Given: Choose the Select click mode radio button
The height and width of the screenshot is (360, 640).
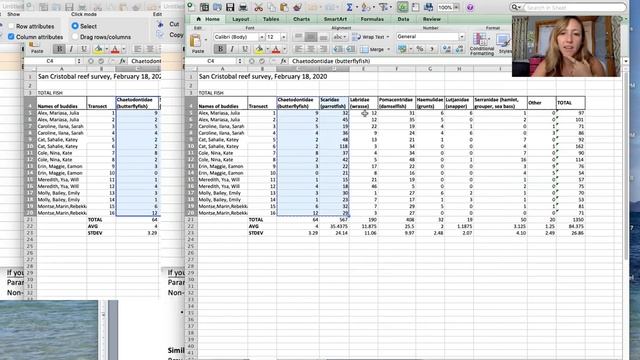Looking at the screenshot, I should pyautogui.click(x=75, y=26).
